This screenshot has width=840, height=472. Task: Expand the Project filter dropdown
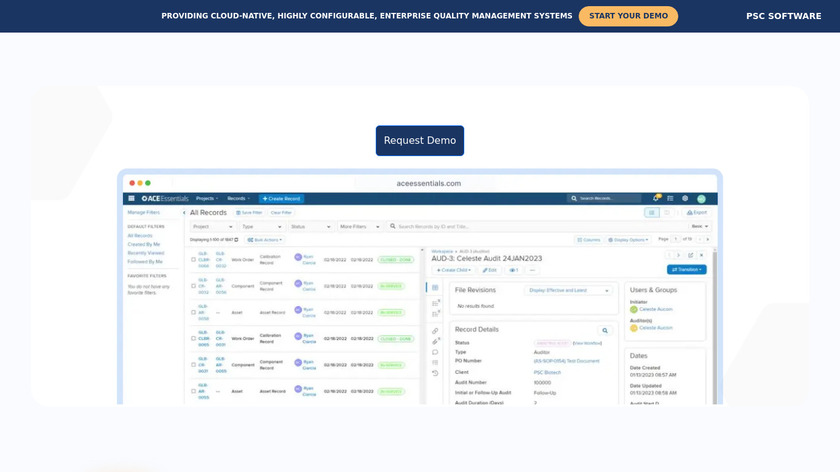coord(212,227)
